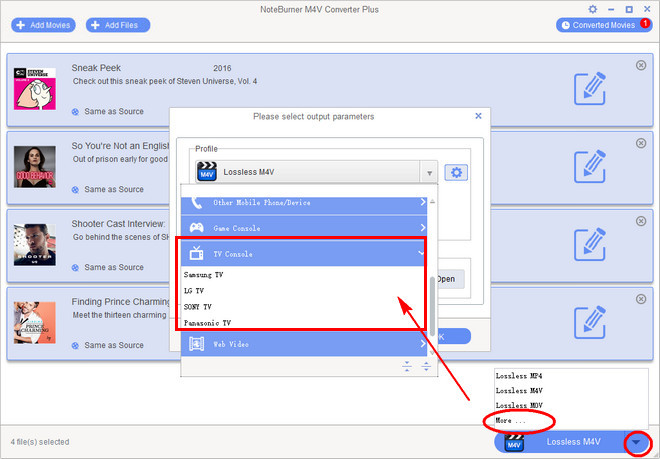The width and height of the screenshot is (660, 459).
Task: Click the expand all categories icon
Action: click(426, 366)
